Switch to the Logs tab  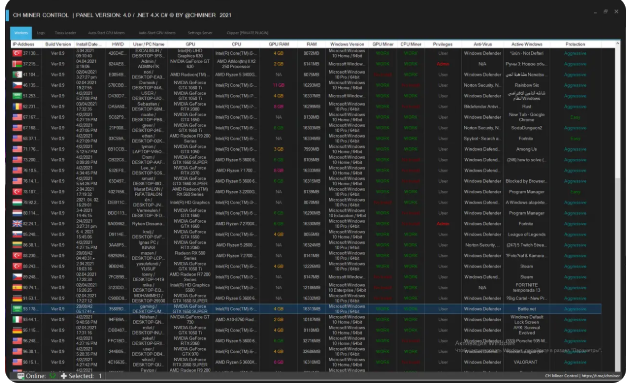41,33
